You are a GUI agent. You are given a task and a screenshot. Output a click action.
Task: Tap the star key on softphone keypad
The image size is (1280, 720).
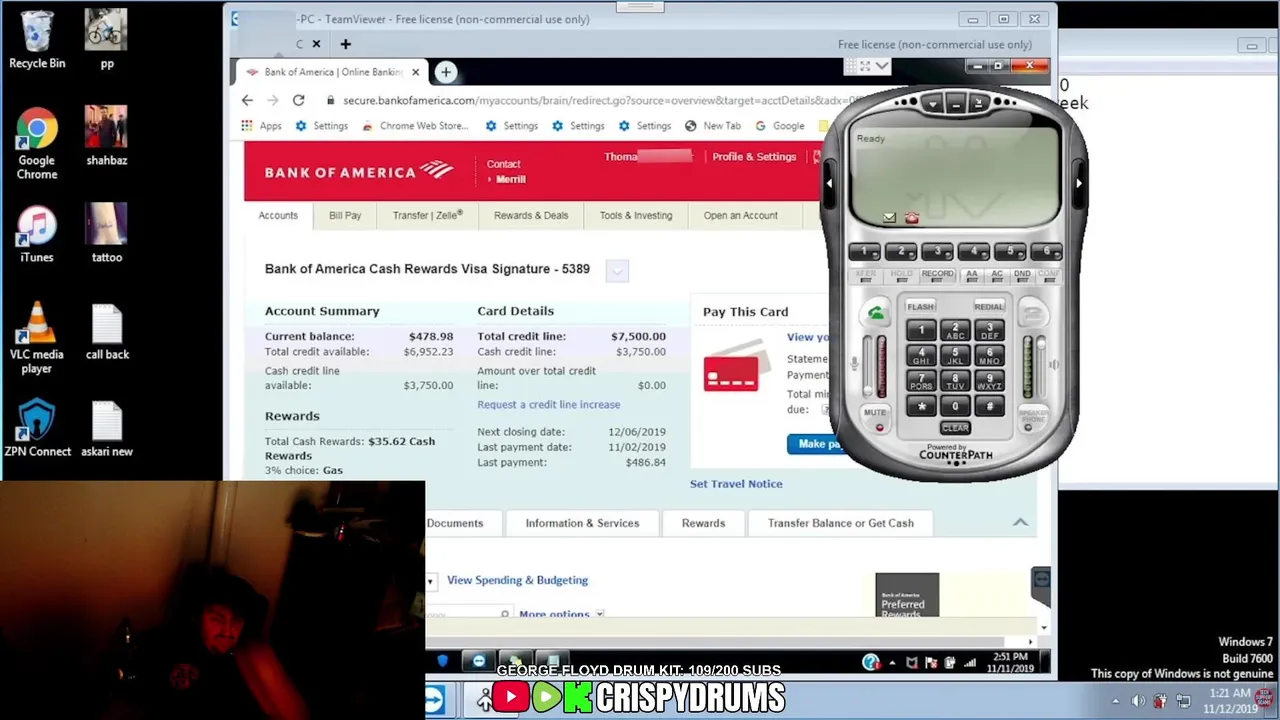pyautogui.click(x=921, y=406)
